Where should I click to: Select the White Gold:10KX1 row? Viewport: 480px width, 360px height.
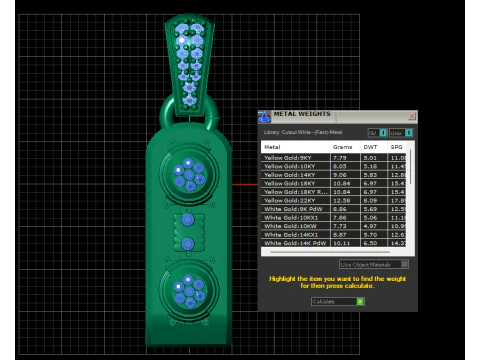pos(333,218)
